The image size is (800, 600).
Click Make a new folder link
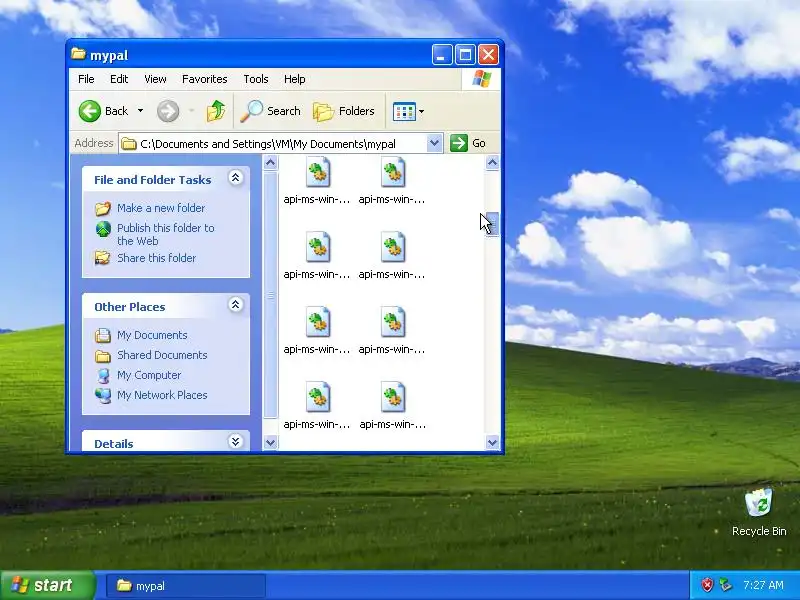pos(161,208)
